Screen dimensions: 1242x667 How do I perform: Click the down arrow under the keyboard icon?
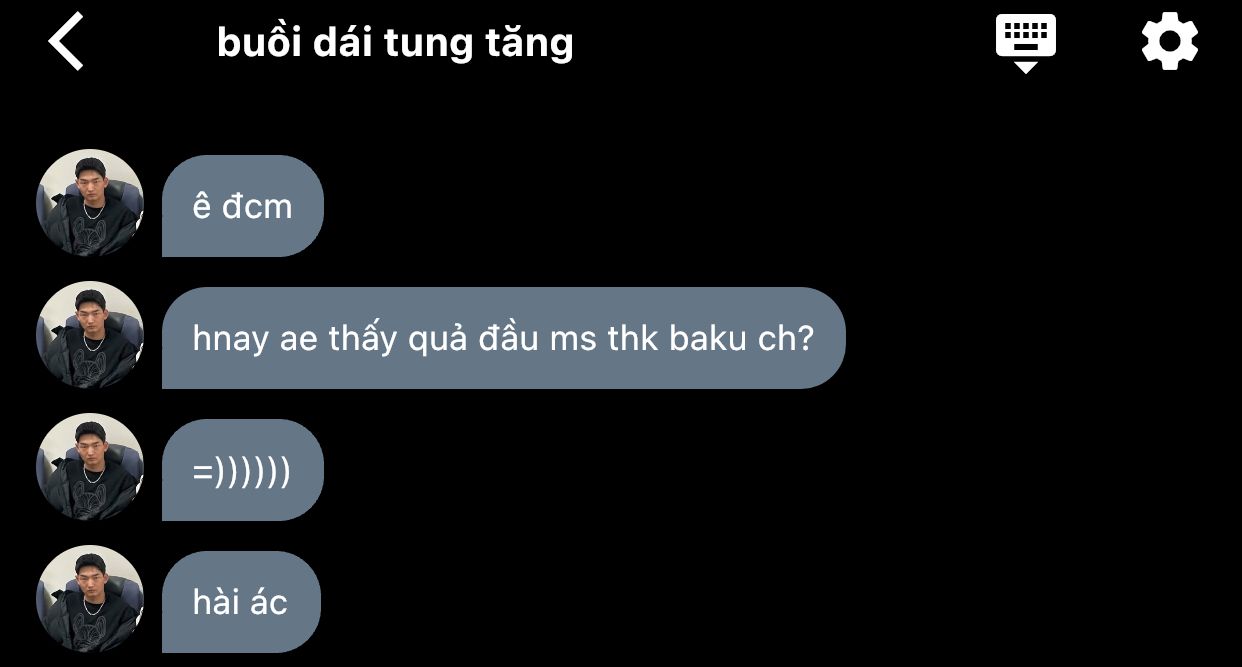[1025, 67]
